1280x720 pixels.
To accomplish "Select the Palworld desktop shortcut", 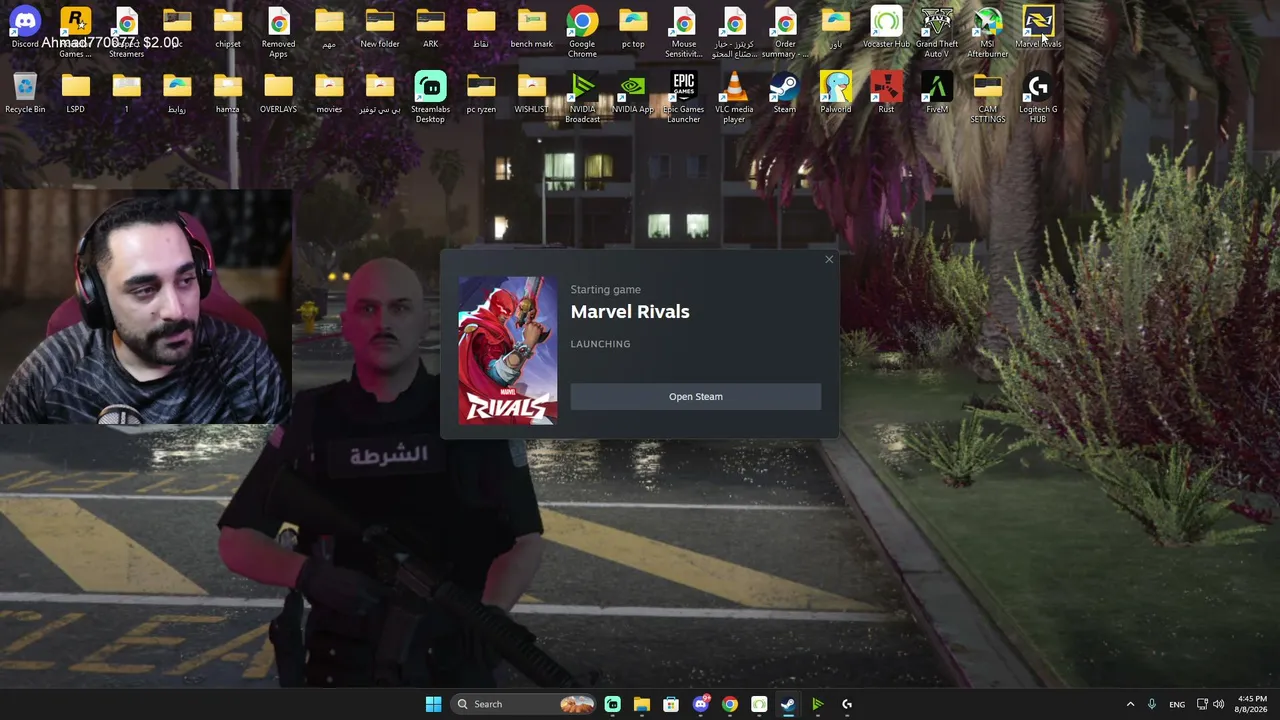I will point(836,92).
